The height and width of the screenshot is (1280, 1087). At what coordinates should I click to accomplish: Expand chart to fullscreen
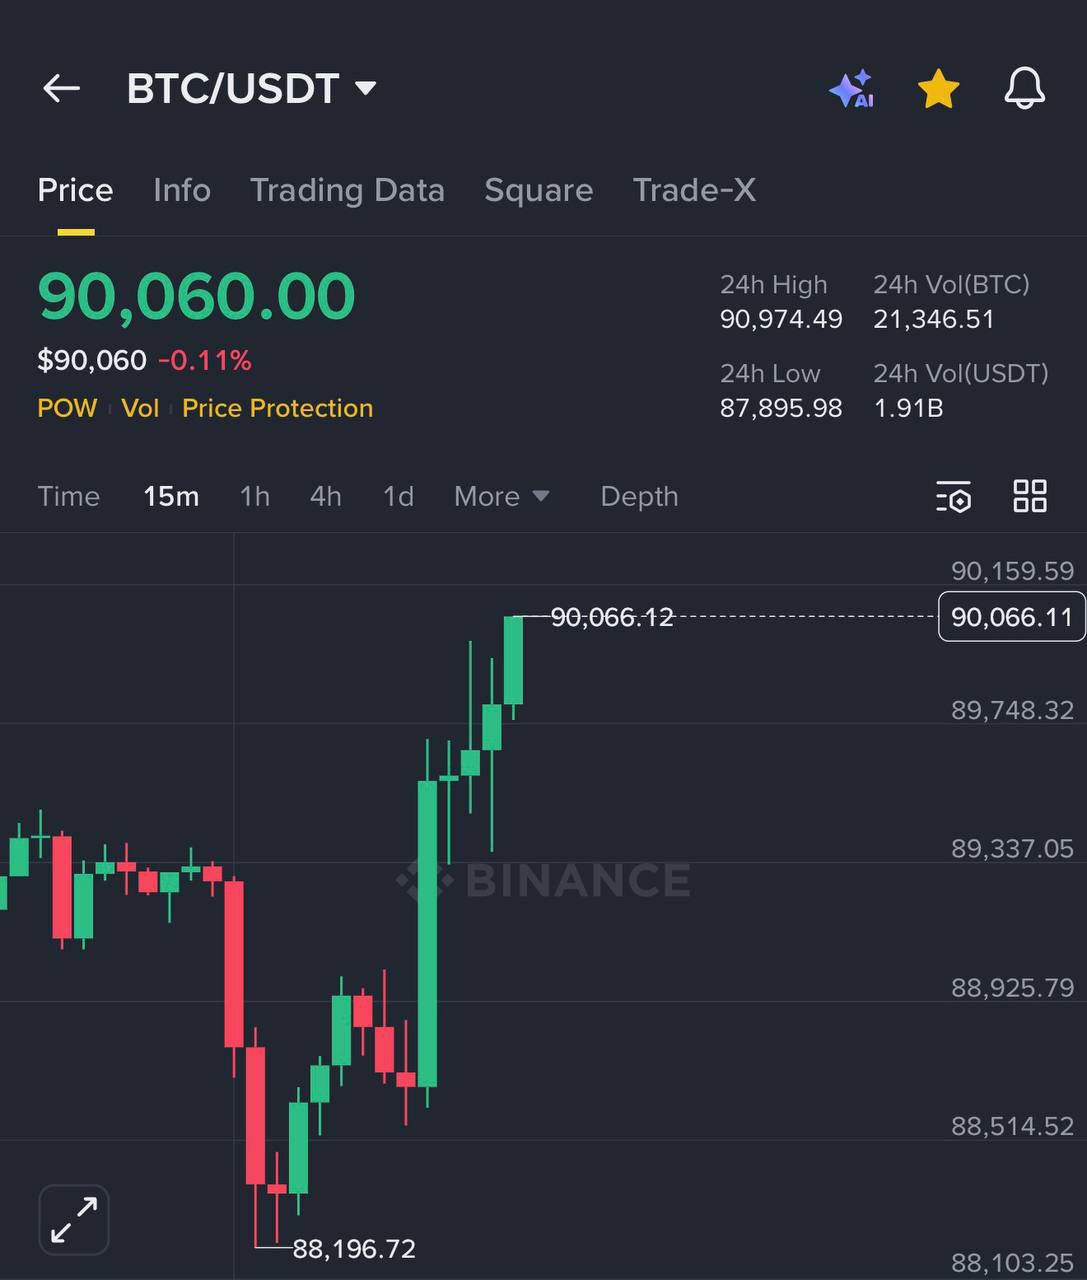tap(74, 1219)
